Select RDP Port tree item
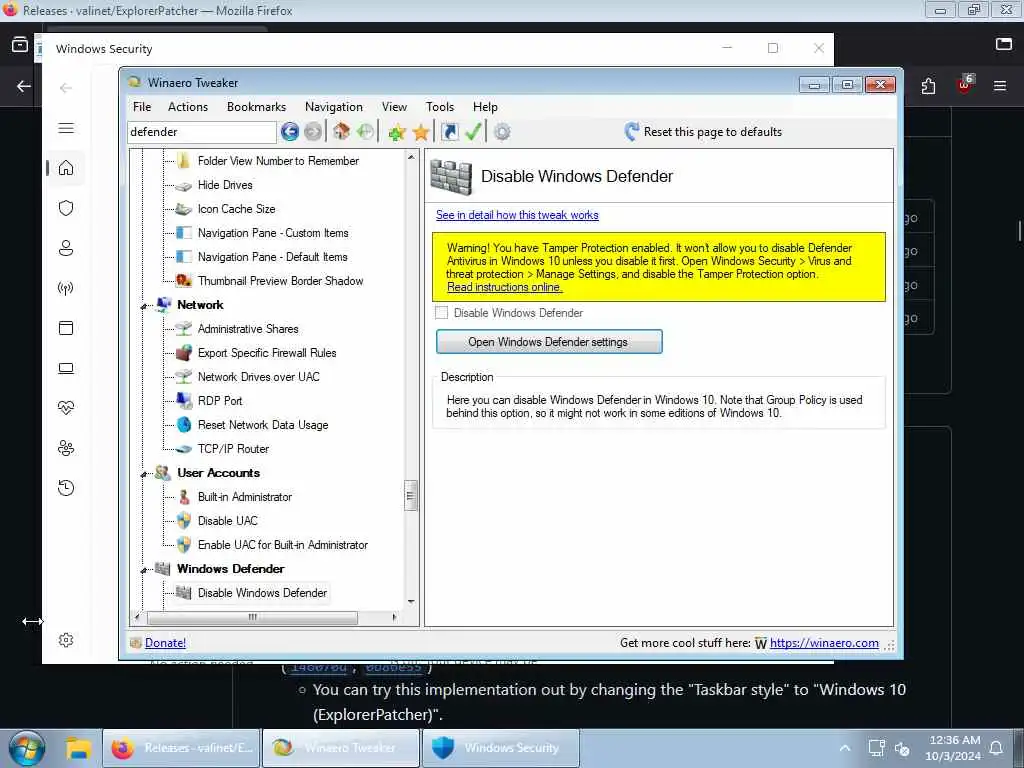1024x768 pixels. click(220, 401)
